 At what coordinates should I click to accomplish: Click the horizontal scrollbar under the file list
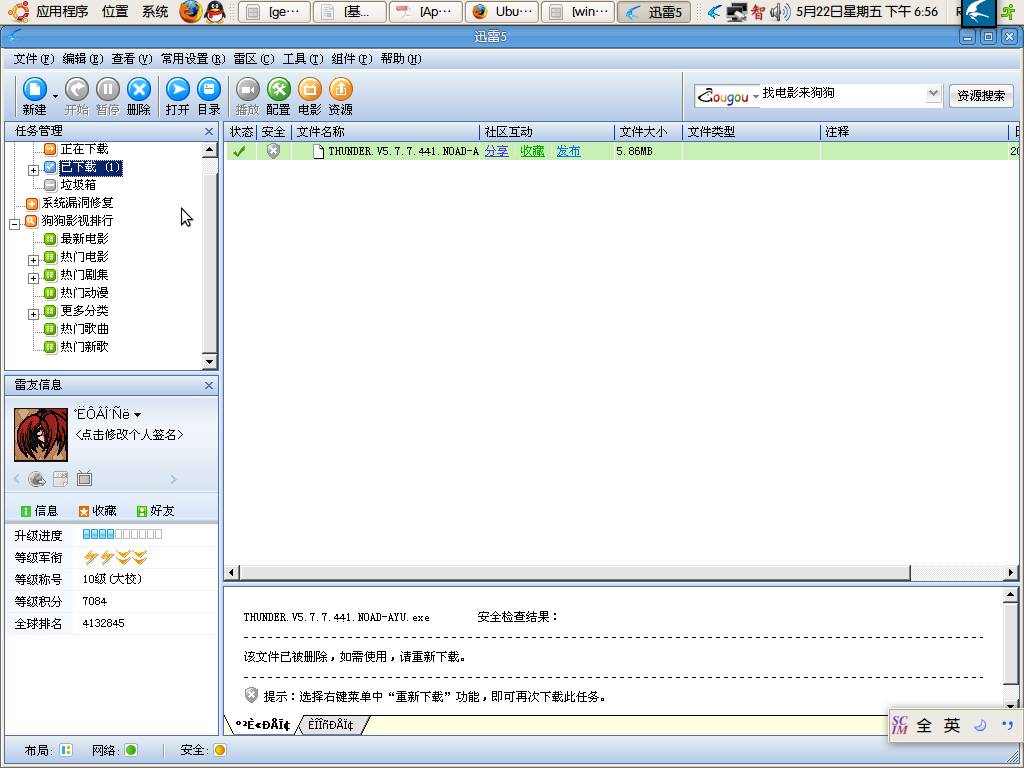click(x=575, y=573)
